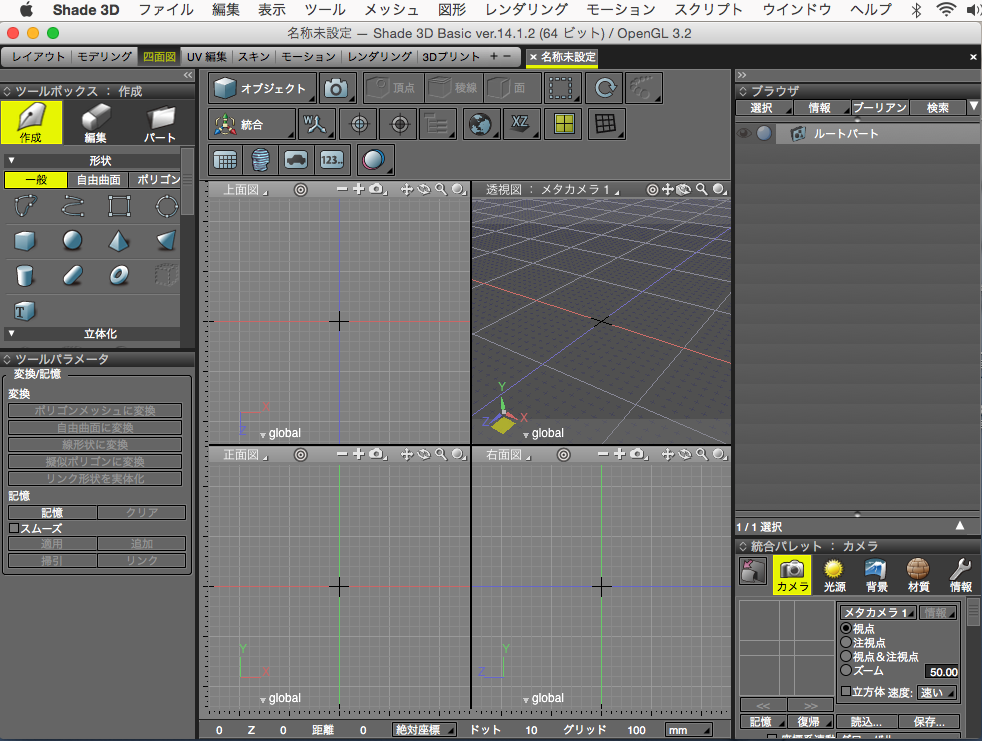The height and width of the screenshot is (741, 982).
Task: Open the オブジェクト mode dropdown
Action: (262, 88)
